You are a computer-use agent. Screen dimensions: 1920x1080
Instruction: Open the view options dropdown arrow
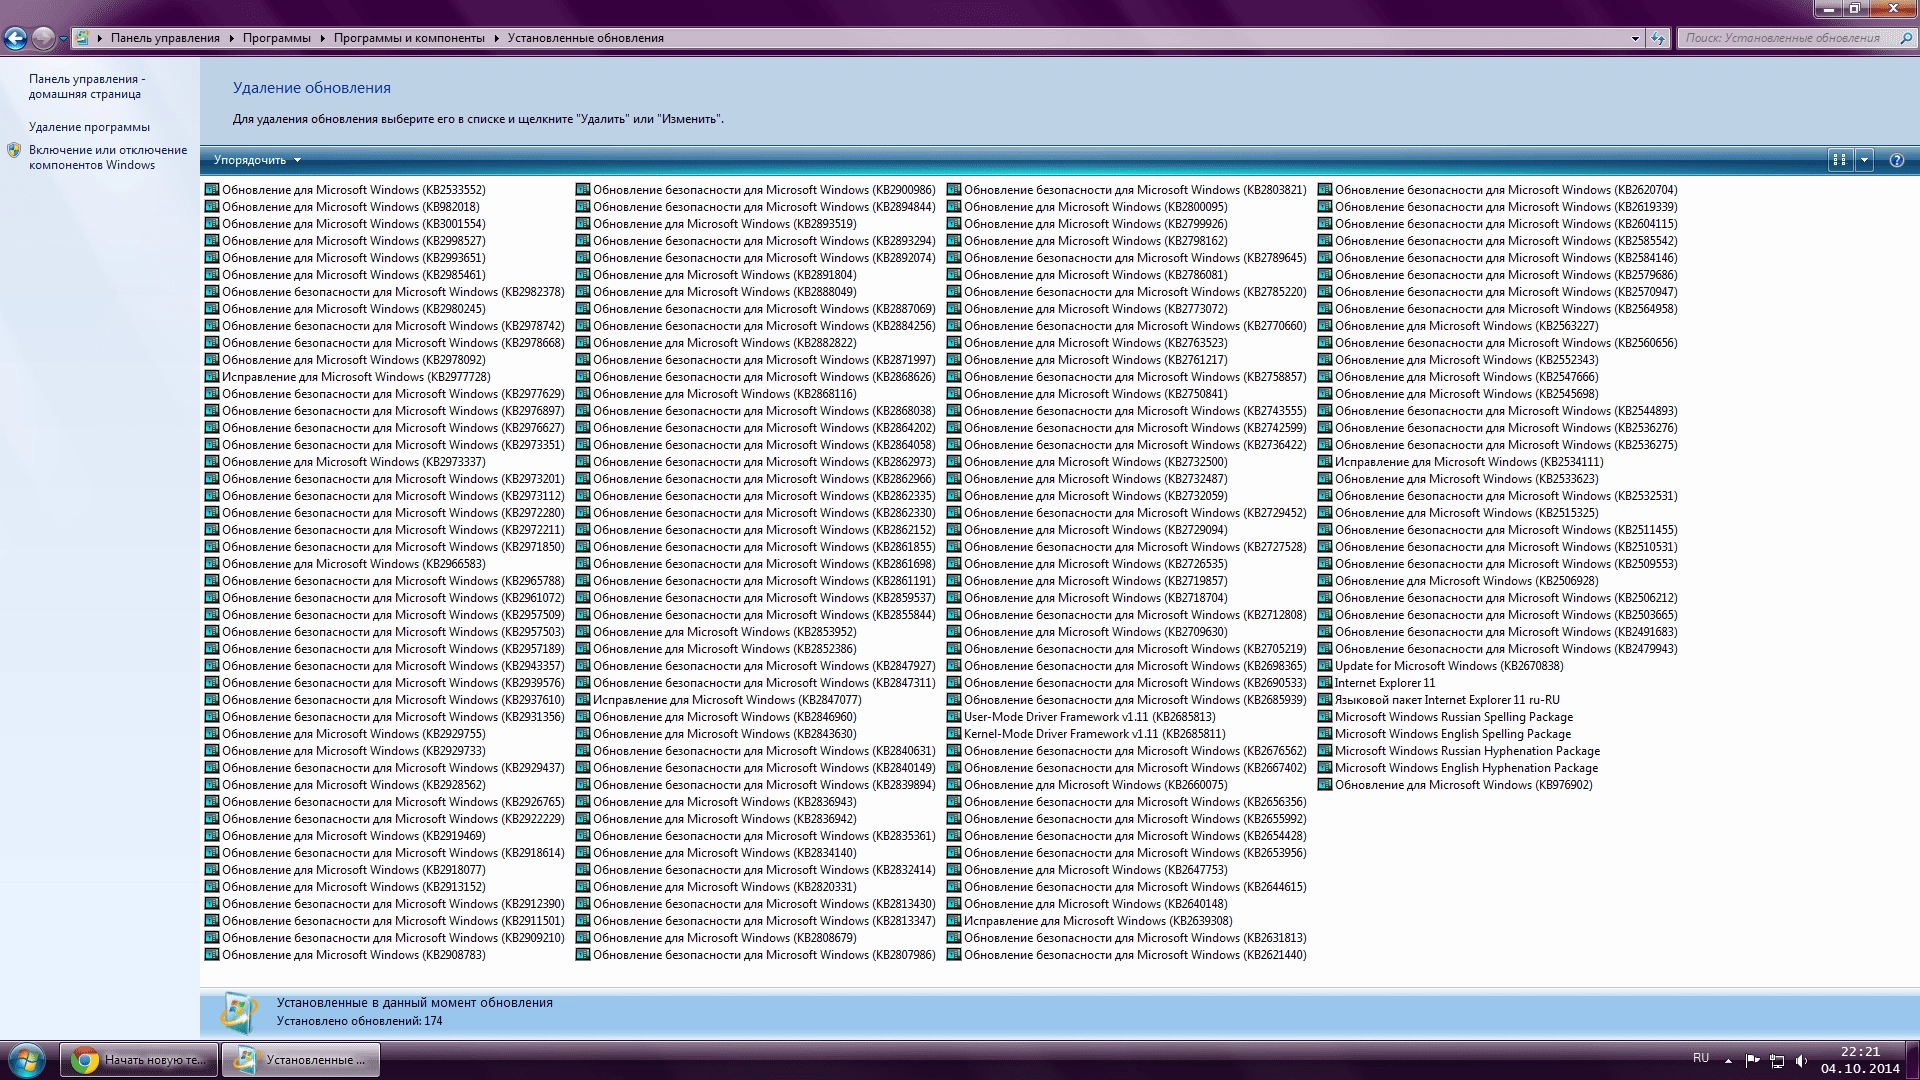coord(1864,160)
